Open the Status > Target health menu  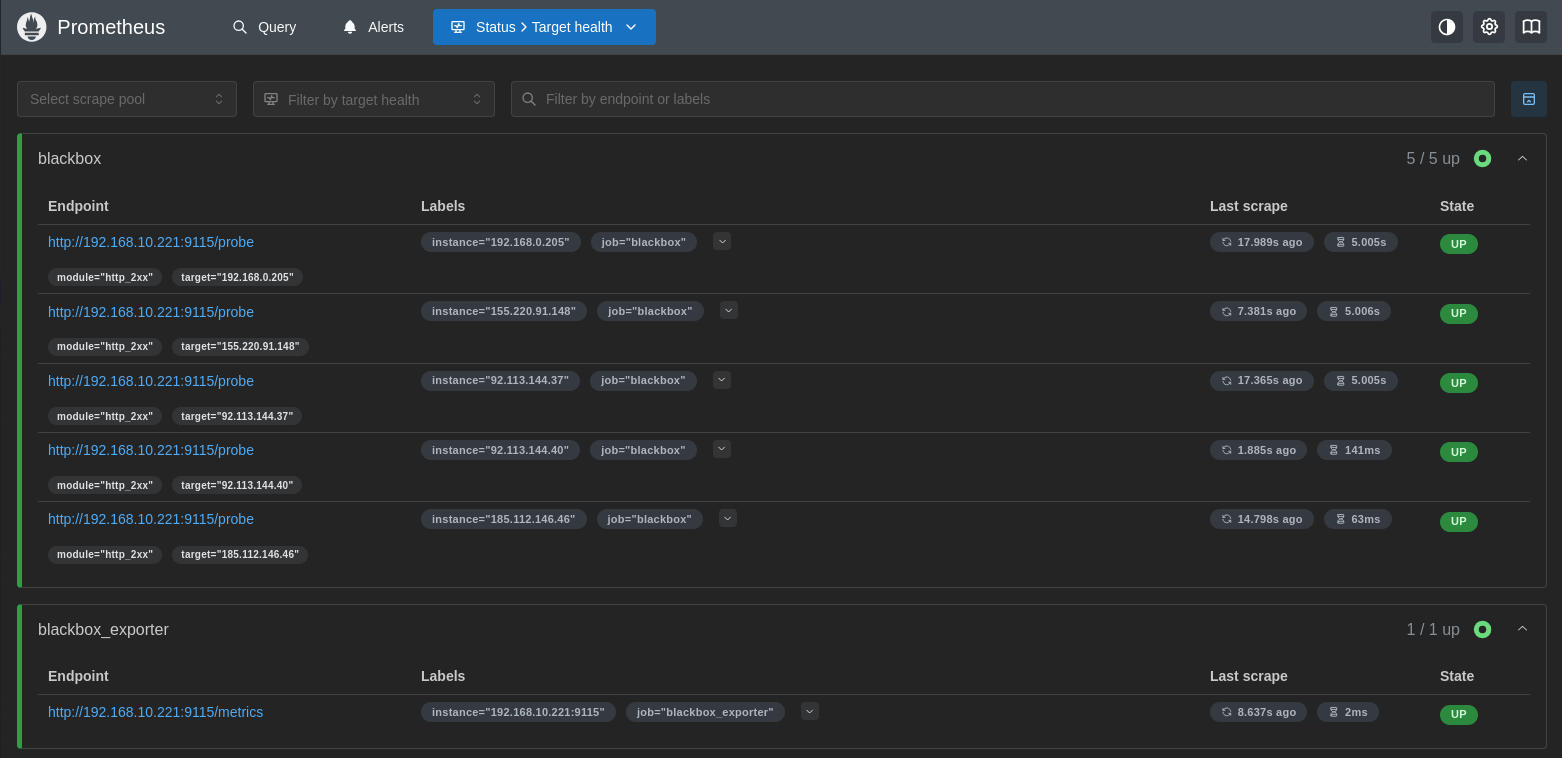click(544, 27)
